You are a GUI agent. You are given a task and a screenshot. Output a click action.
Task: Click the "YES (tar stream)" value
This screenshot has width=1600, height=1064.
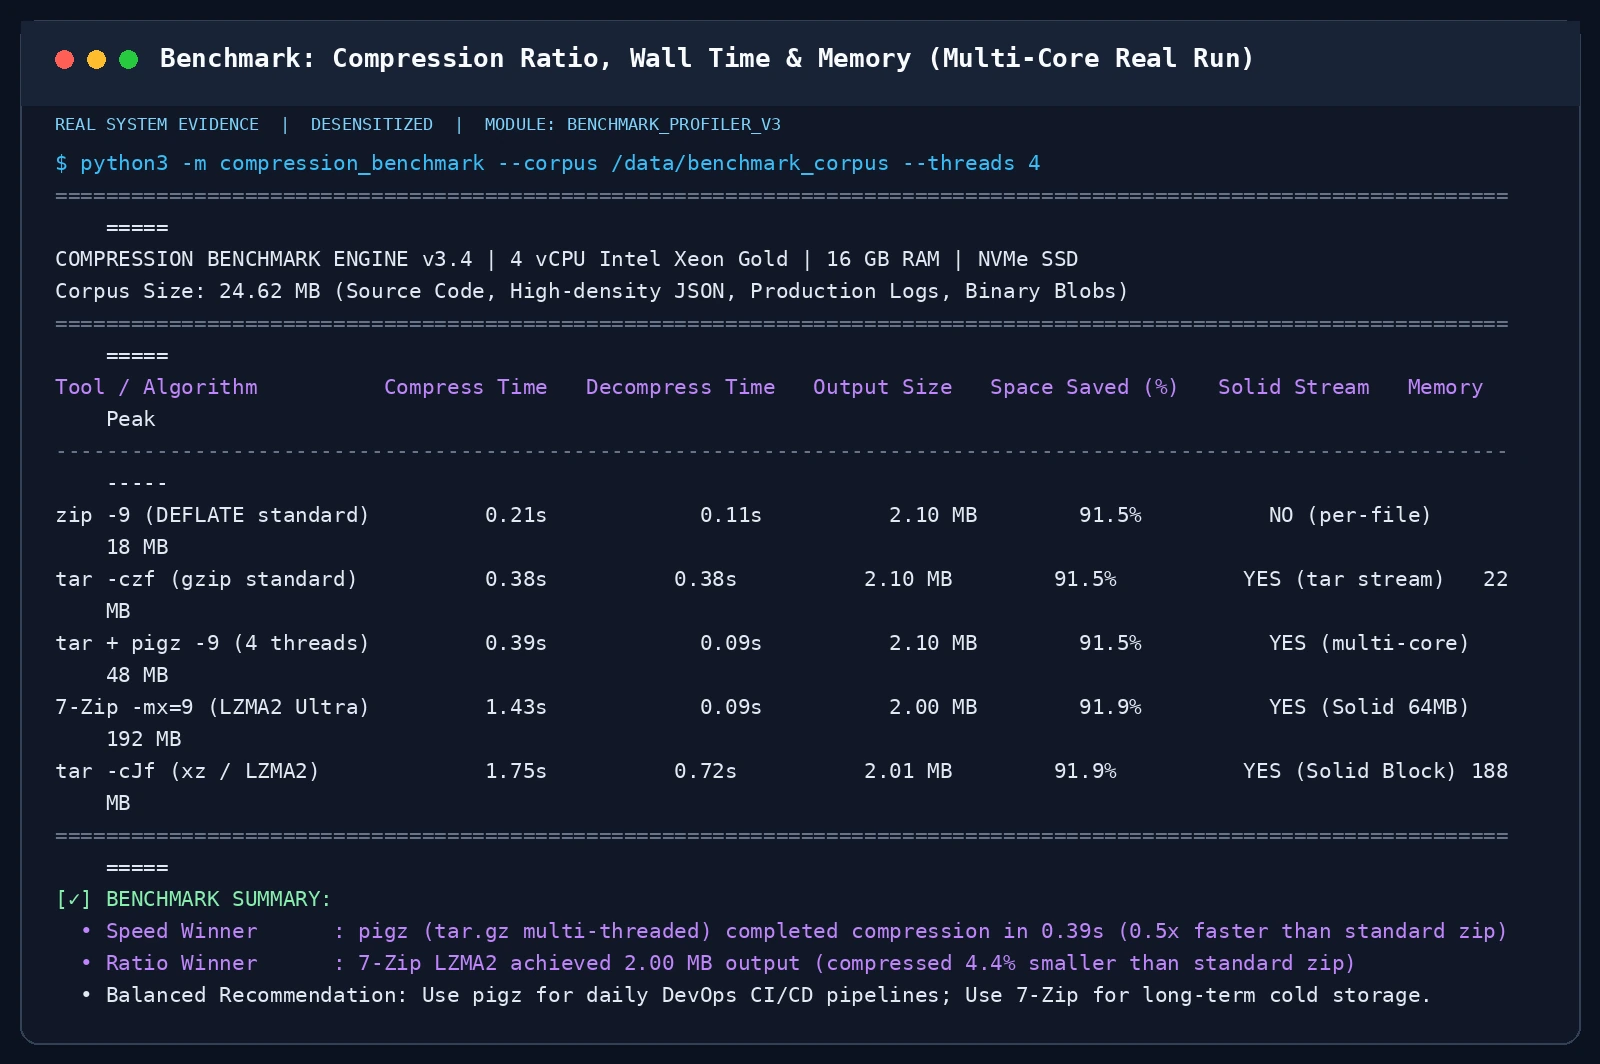point(1344,579)
